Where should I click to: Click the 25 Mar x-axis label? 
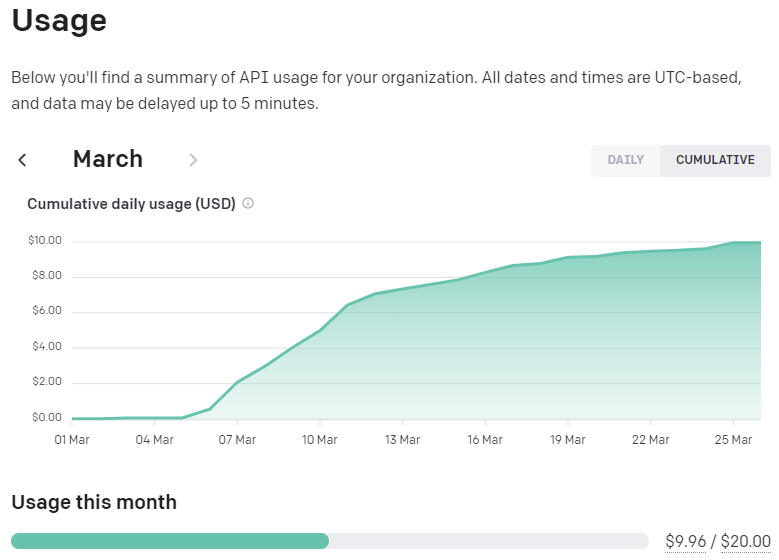[x=733, y=440]
